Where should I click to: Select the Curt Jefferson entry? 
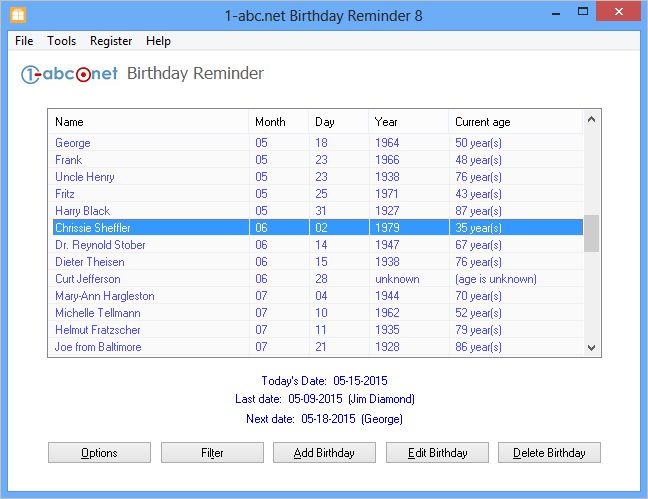click(88, 279)
